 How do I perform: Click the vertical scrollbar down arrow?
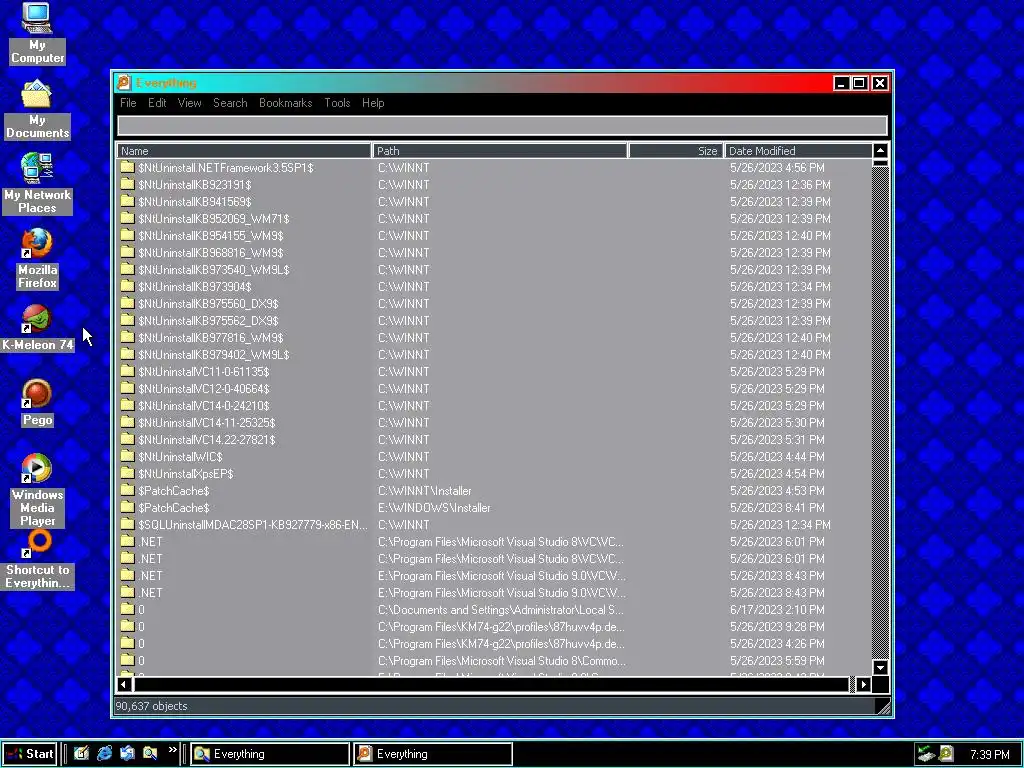pyautogui.click(x=880, y=667)
